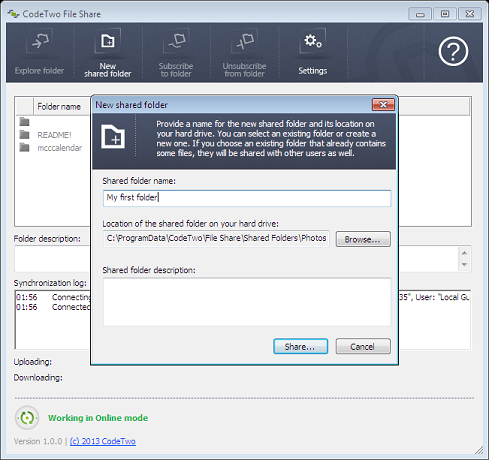Image resolution: width=489 pixels, height=460 pixels.
Task: Select the mcccalendar folder icon
Action: pos(24,147)
